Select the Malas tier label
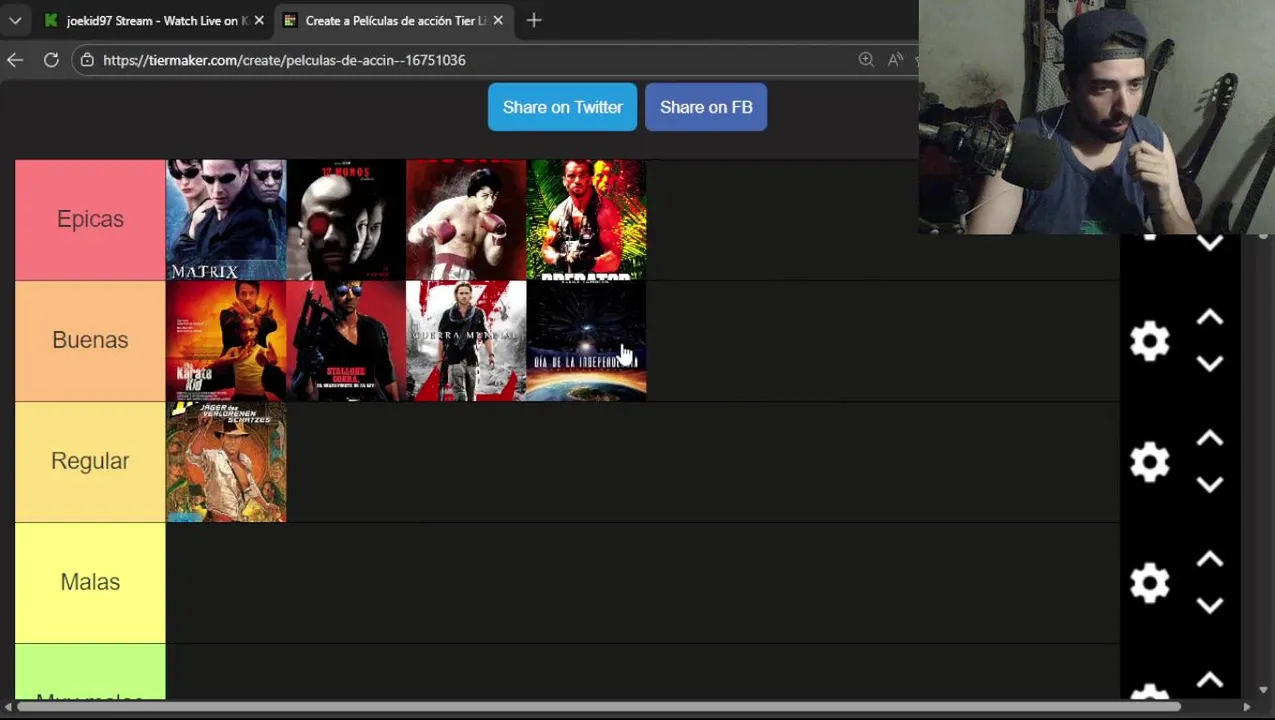This screenshot has width=1275, height=720. pyautogui.click(x=90, y=582)
